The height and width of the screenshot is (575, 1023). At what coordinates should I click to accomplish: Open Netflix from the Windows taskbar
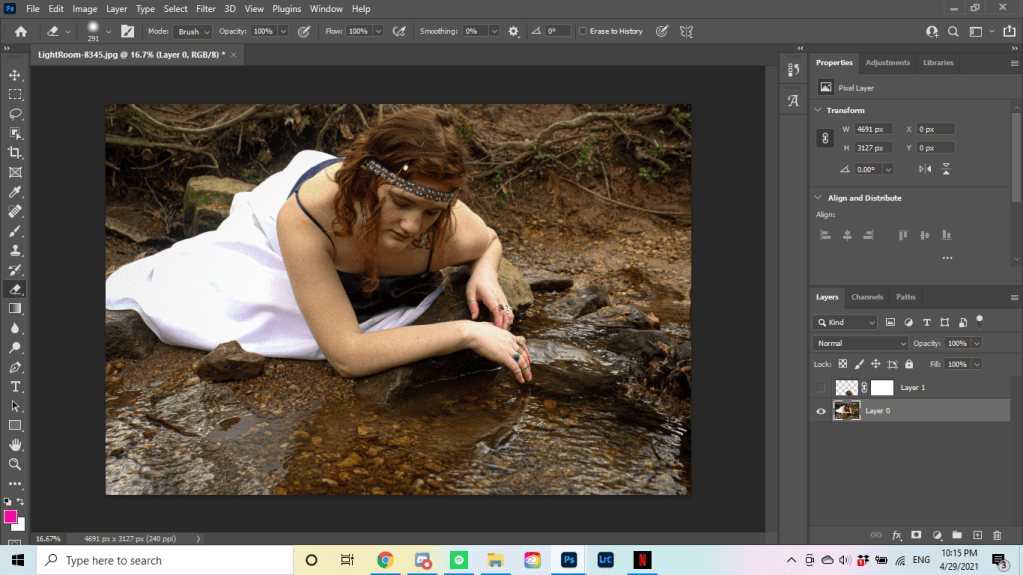641,560
